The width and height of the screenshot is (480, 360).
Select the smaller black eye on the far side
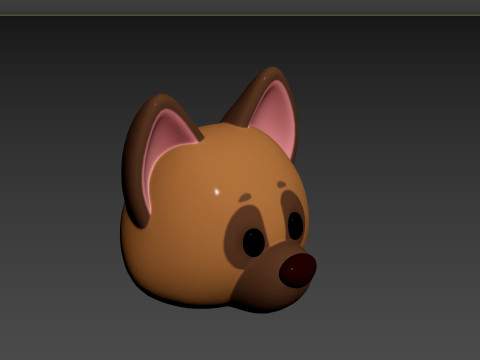point(295,226)
